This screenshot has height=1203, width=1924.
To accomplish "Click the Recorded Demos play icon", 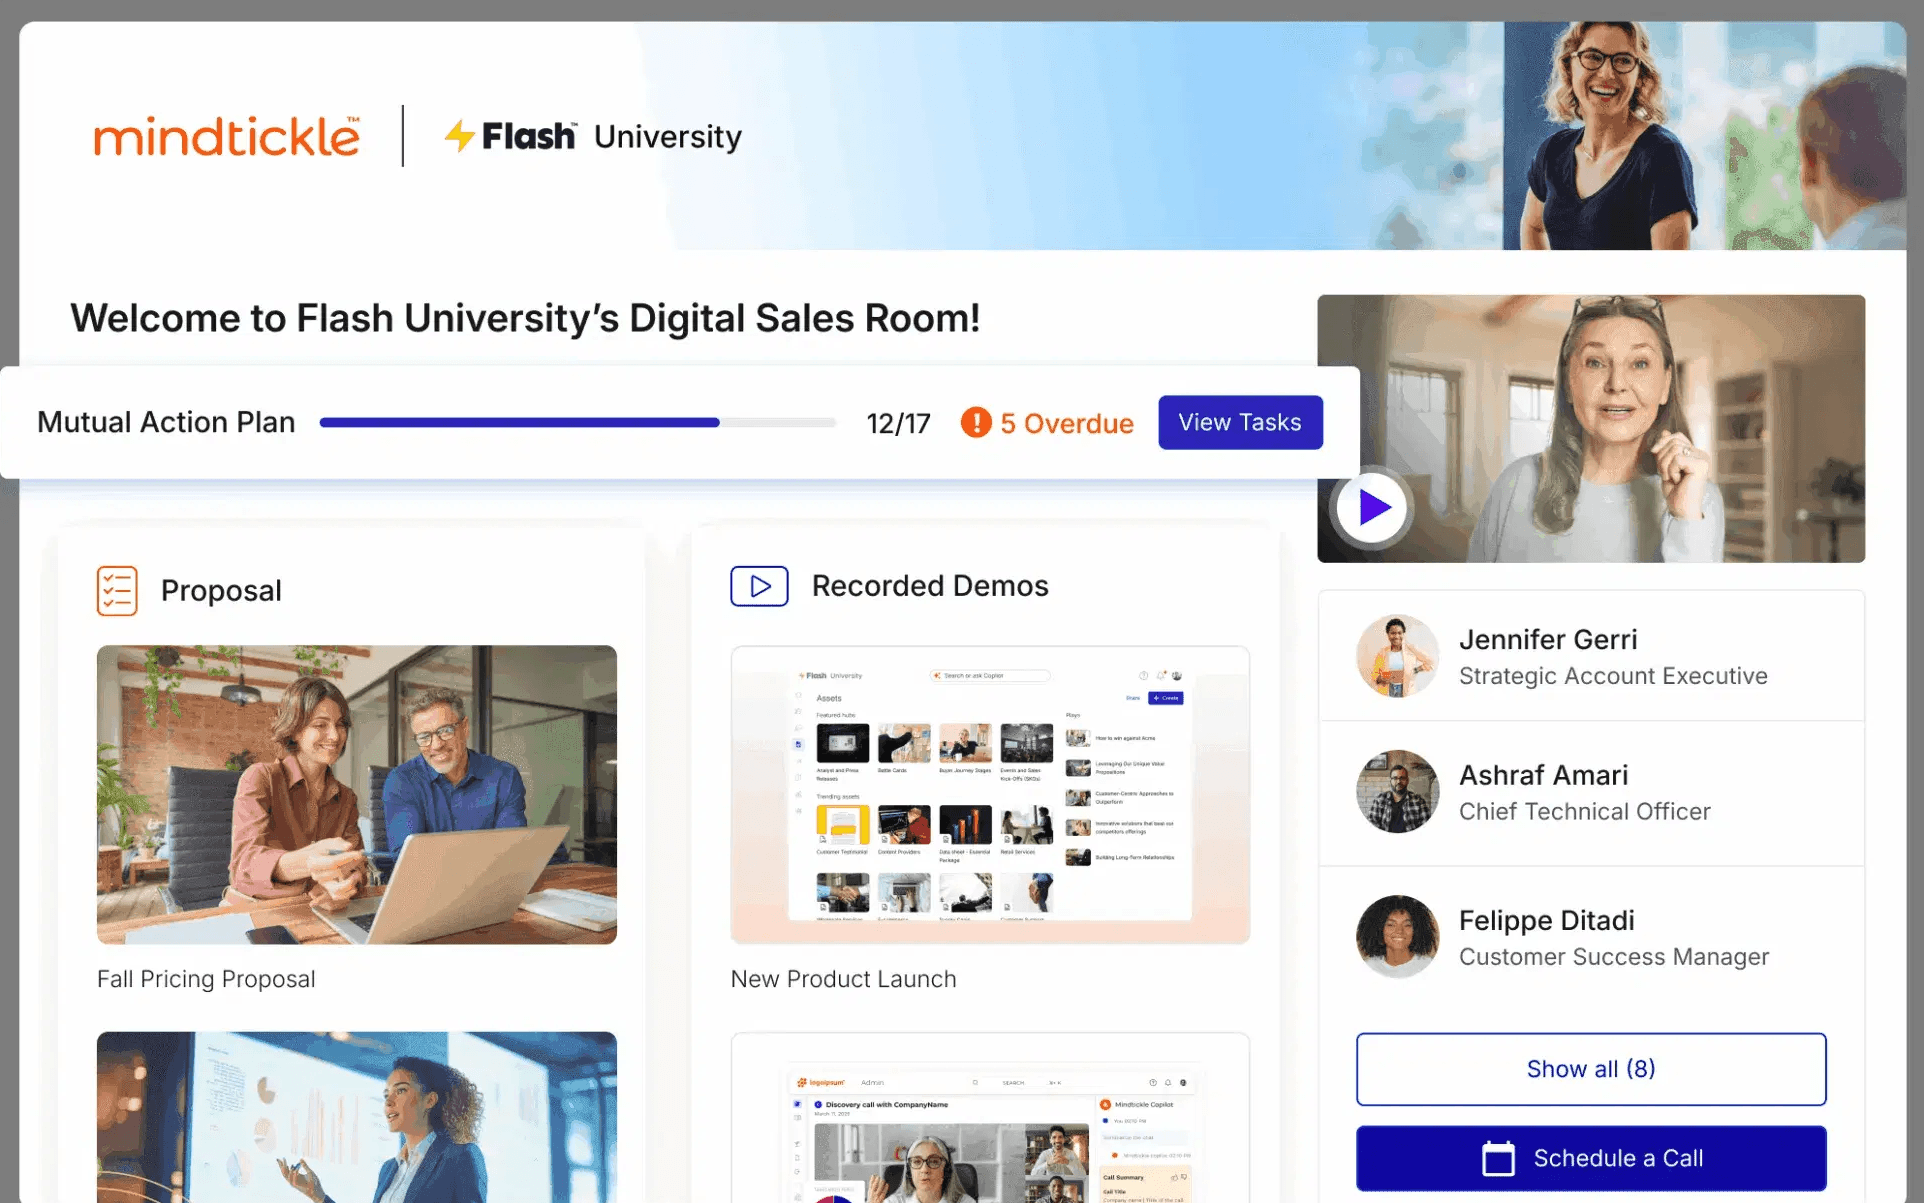I will coord(759,586).
